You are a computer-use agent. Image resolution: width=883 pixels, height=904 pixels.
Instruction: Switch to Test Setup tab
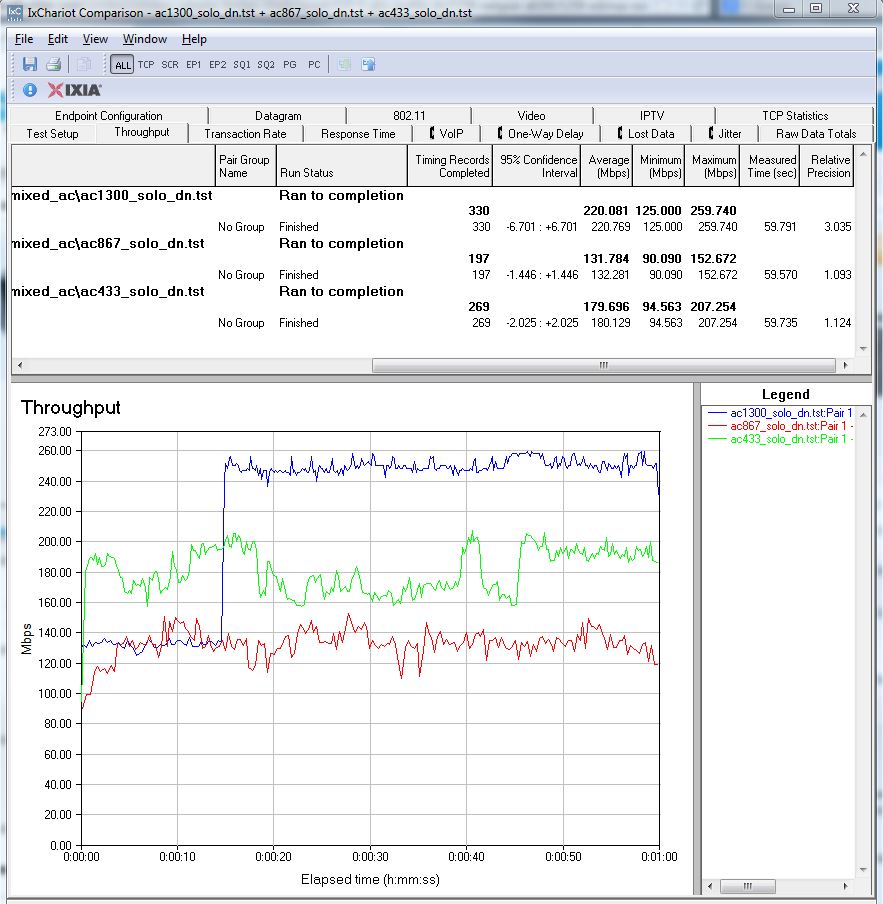click(52, 134)
